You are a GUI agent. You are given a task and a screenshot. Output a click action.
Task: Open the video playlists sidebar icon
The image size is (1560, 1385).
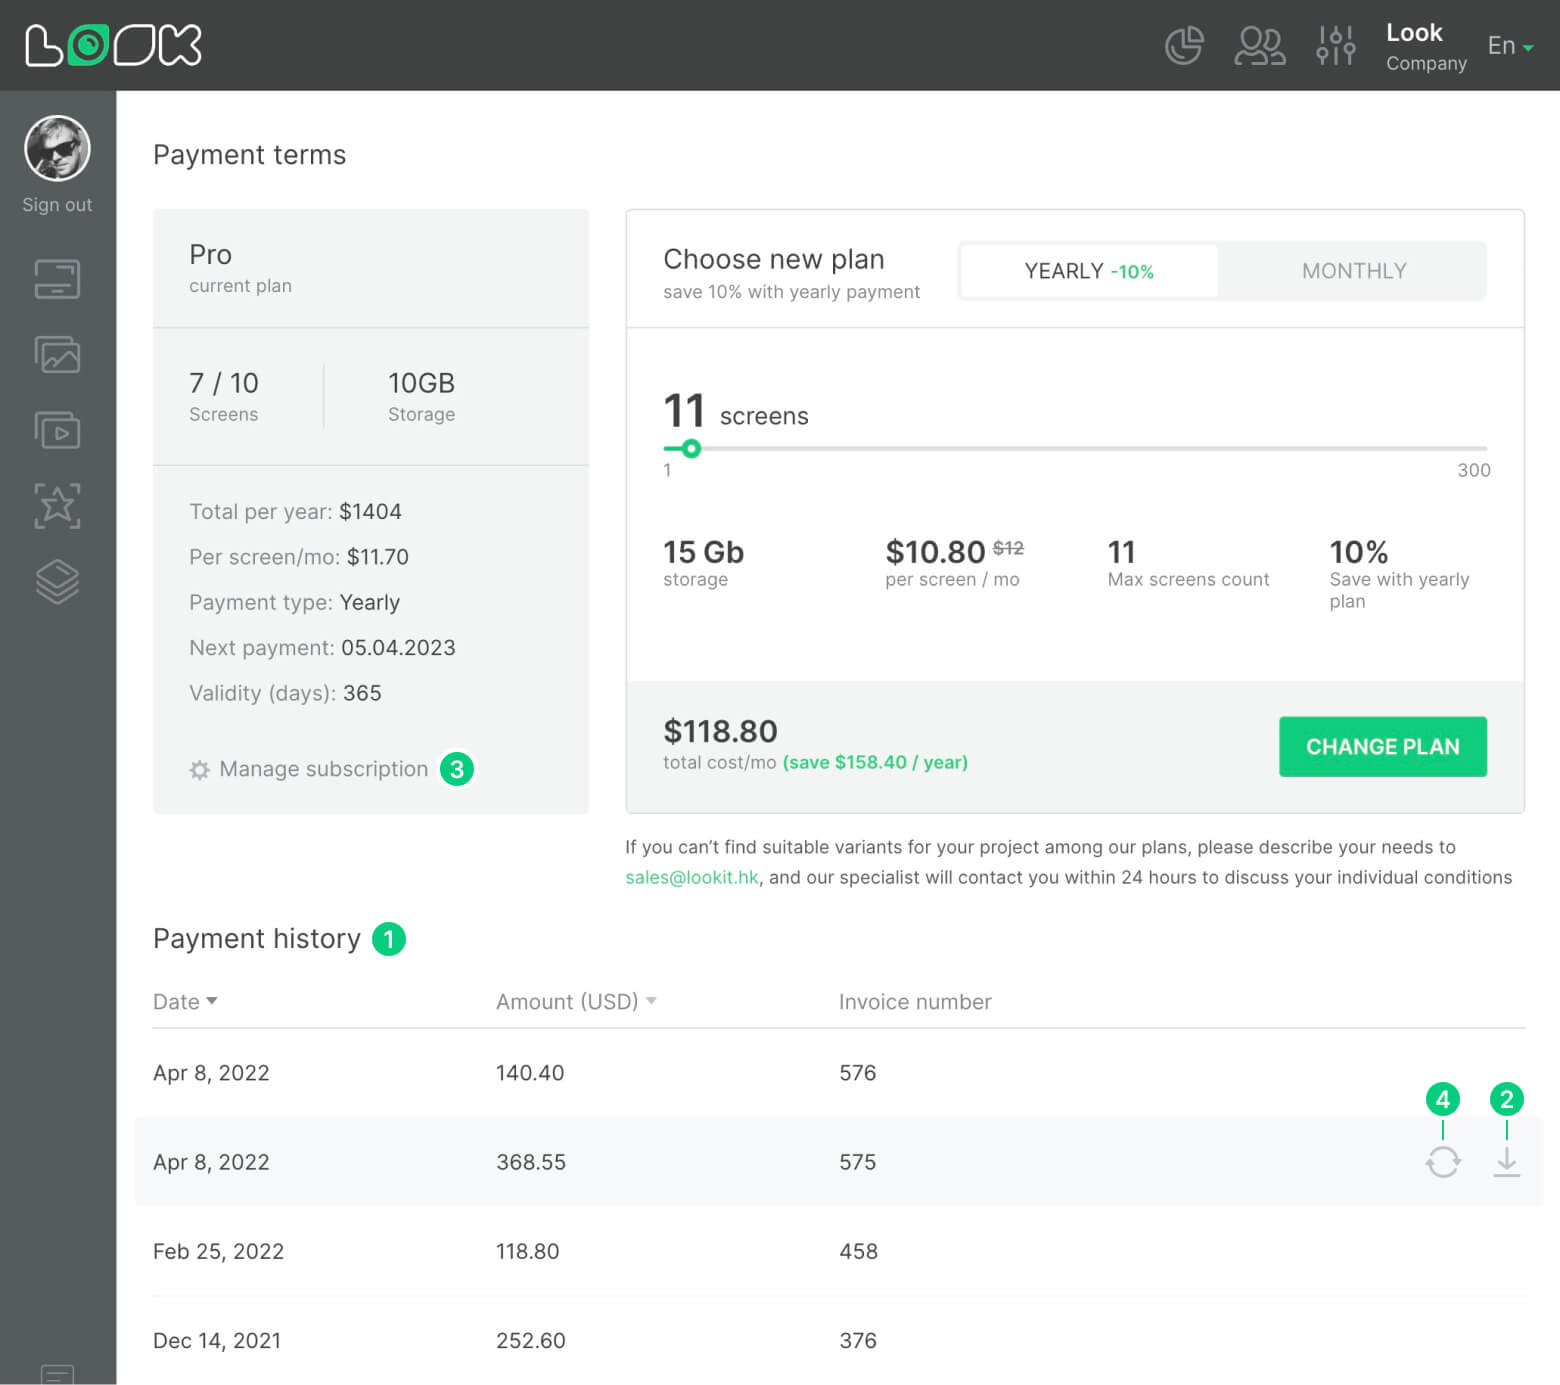coord(57,430)
